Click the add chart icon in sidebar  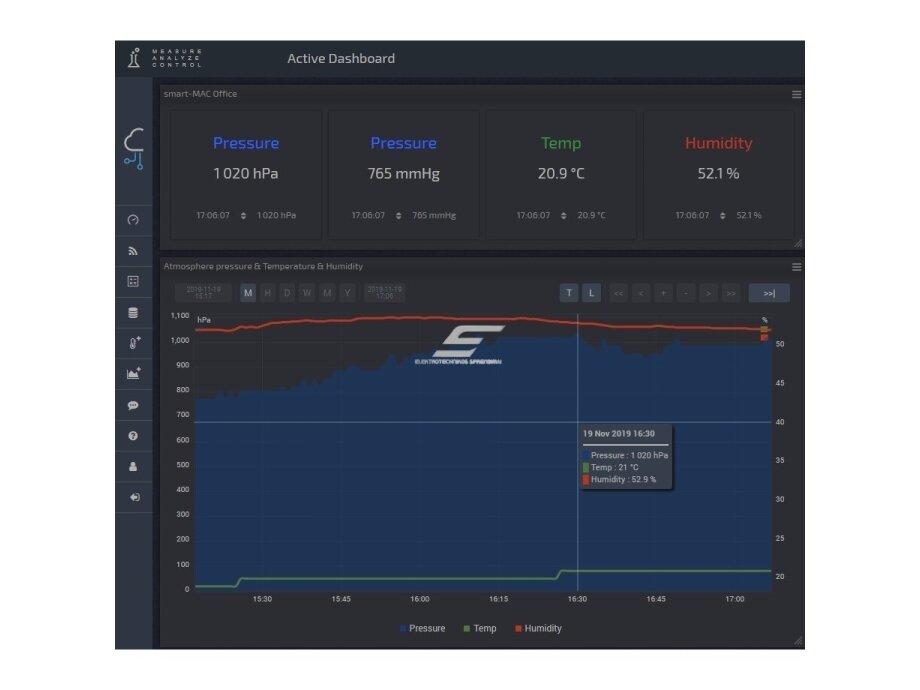tap(134, 374)
